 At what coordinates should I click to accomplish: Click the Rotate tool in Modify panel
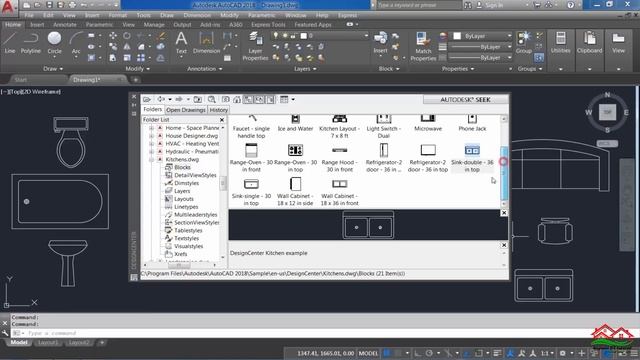tap(127, 36)
